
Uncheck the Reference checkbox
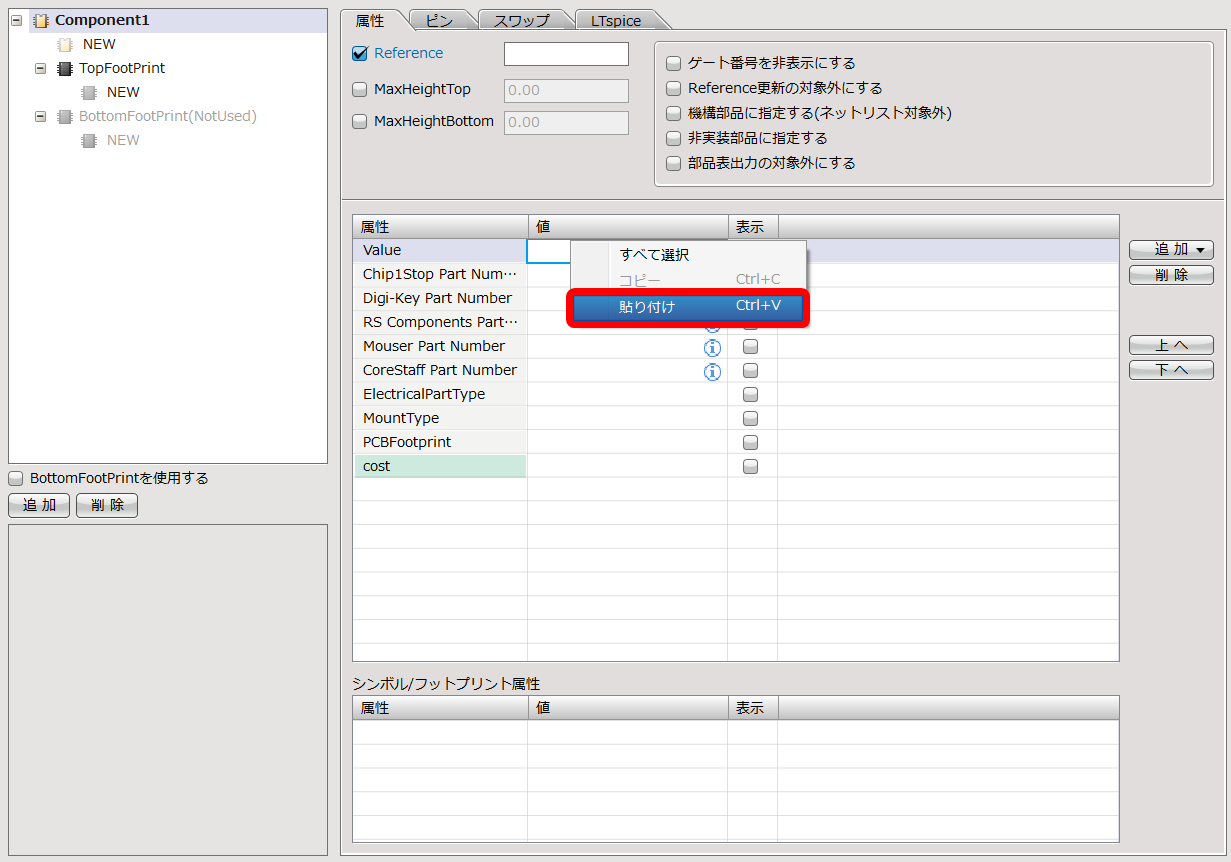tap(360, 54)
